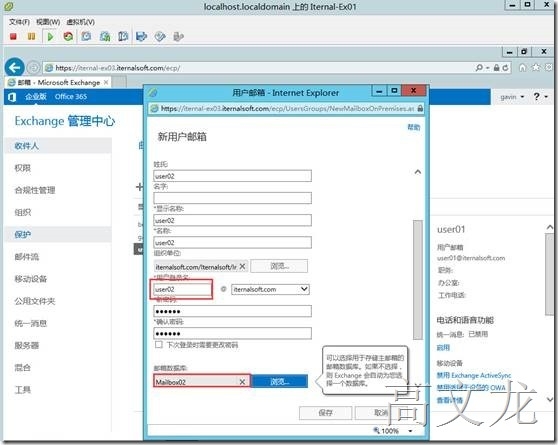This screenshot has width=558, height=445.
Task: Close the Microsoft Exchange browser tab
Action: click(x=106, y=83)
